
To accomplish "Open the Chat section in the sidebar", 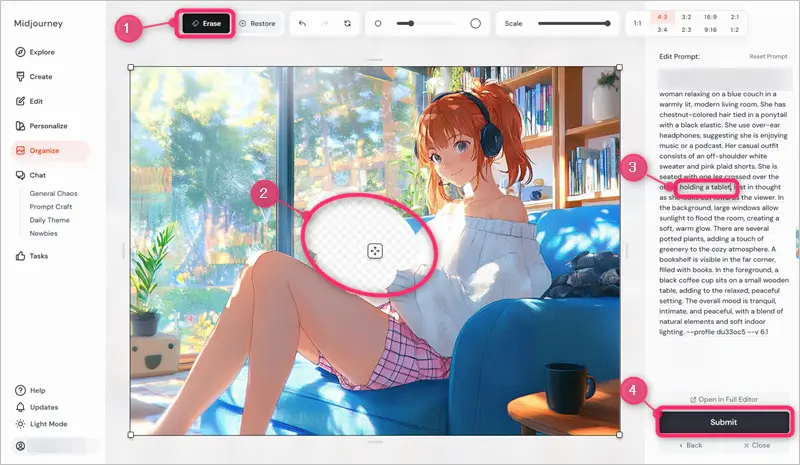I will [38, 175].
